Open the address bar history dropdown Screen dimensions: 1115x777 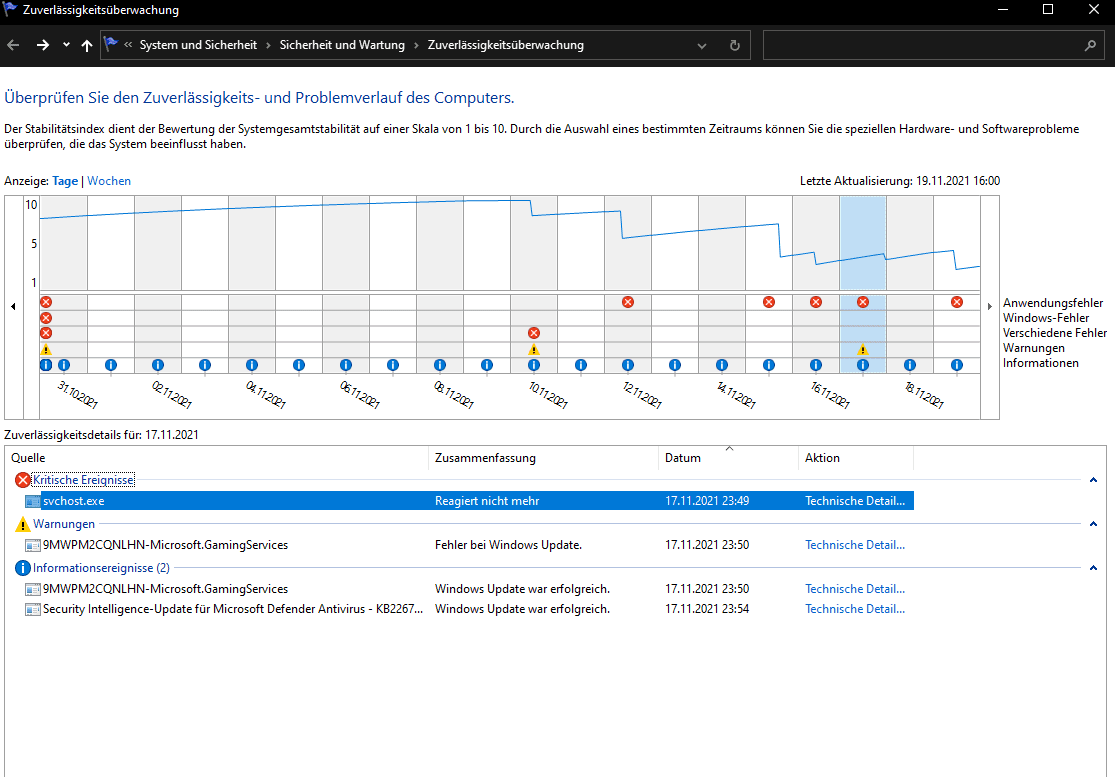702,45
